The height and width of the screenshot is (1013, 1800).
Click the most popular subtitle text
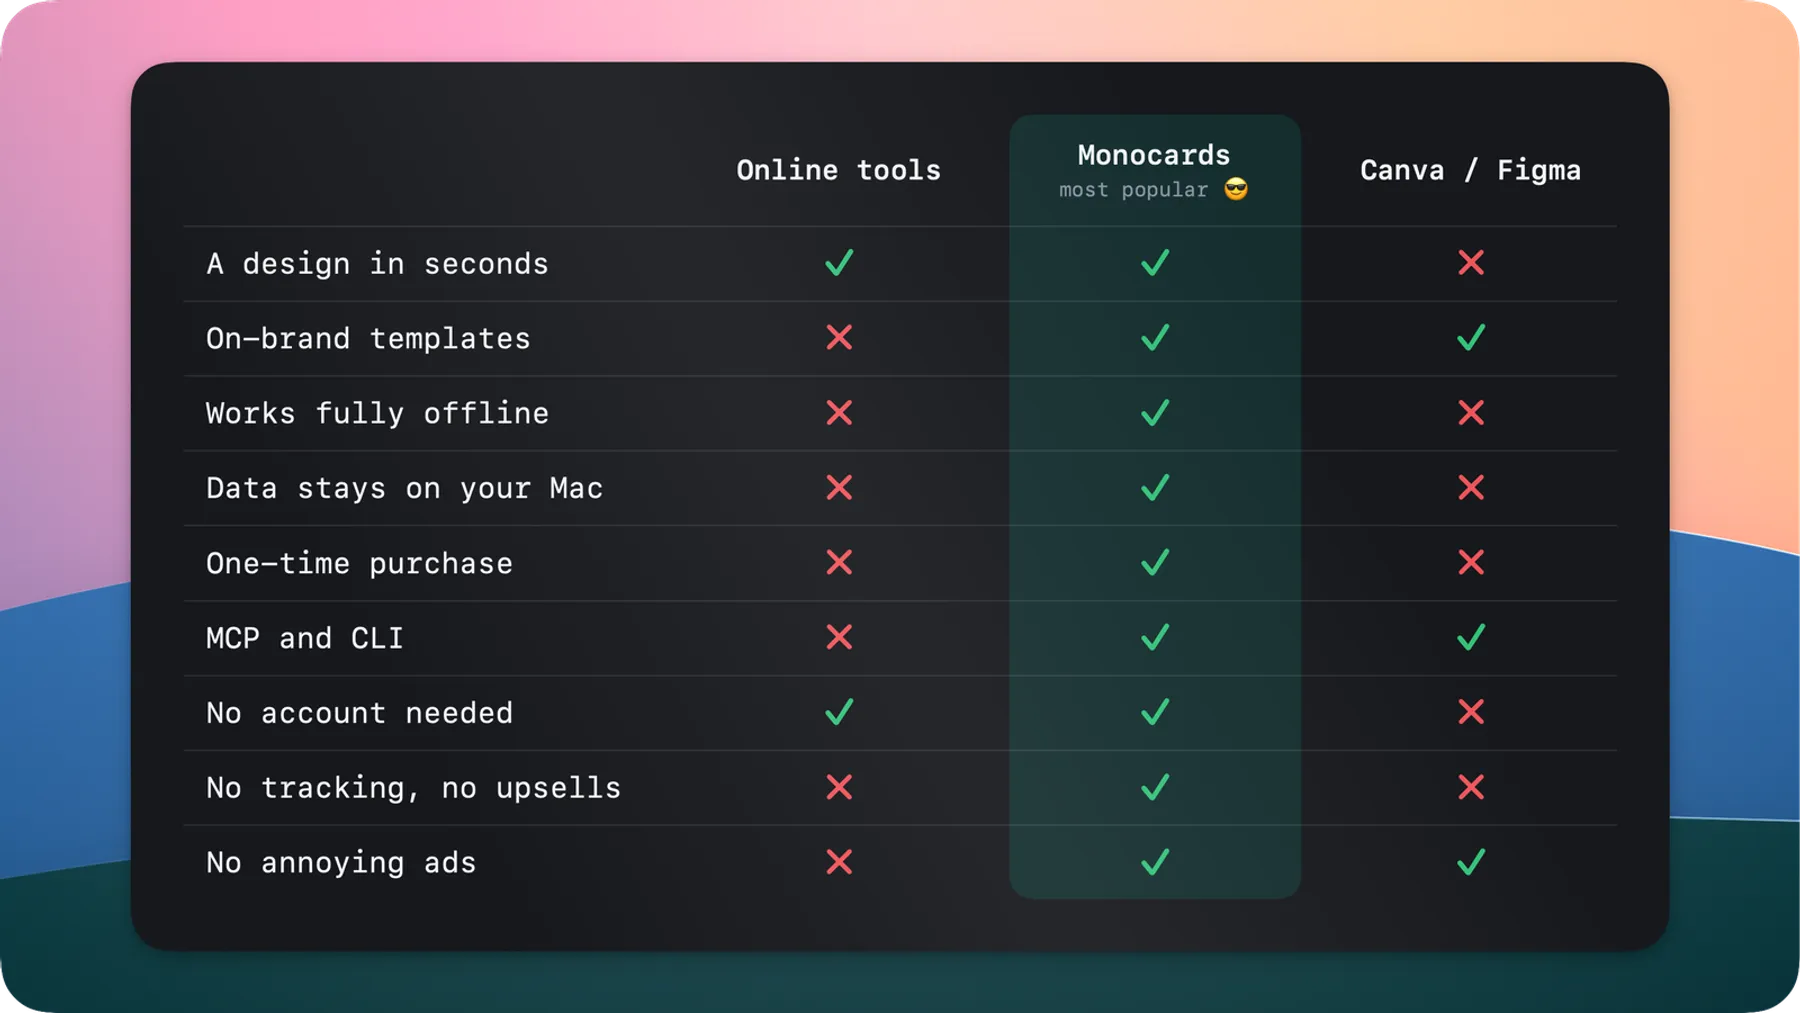[1134, 190]
